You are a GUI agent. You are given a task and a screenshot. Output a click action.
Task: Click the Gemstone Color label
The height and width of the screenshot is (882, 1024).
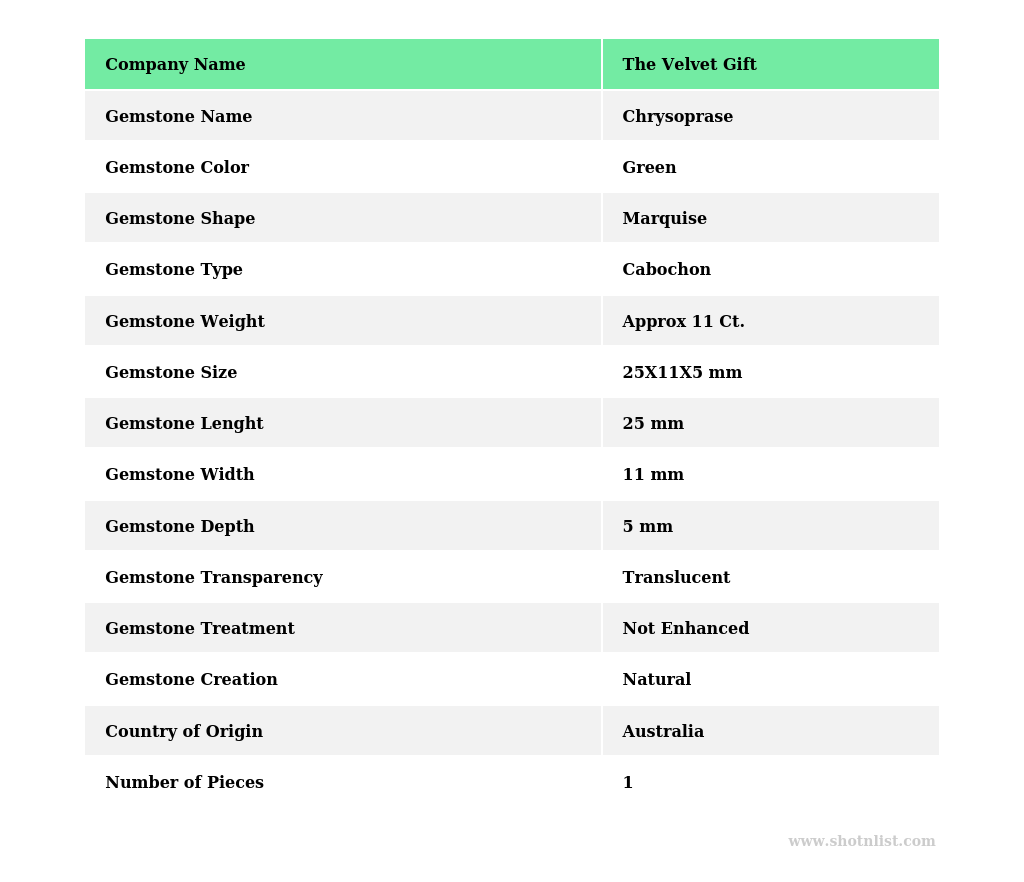177,168
